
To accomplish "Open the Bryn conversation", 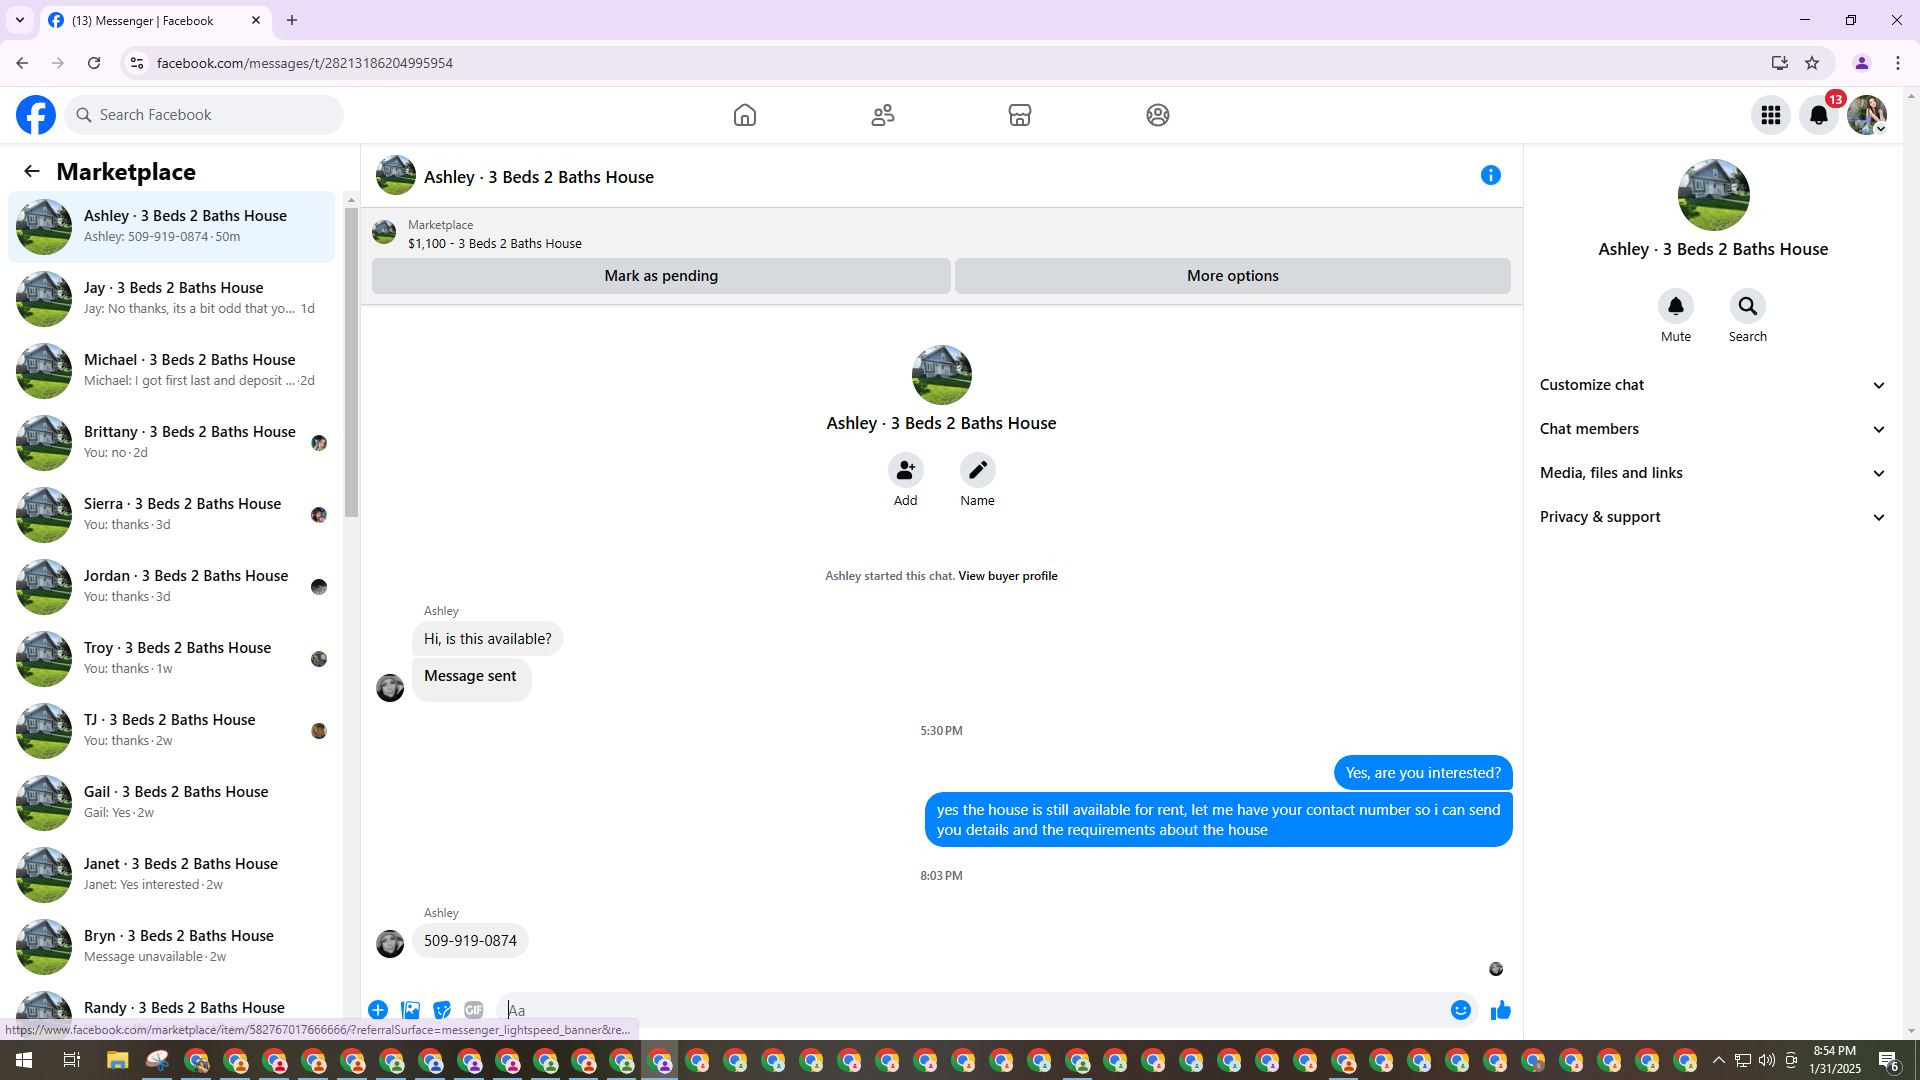I will point(171,946).
